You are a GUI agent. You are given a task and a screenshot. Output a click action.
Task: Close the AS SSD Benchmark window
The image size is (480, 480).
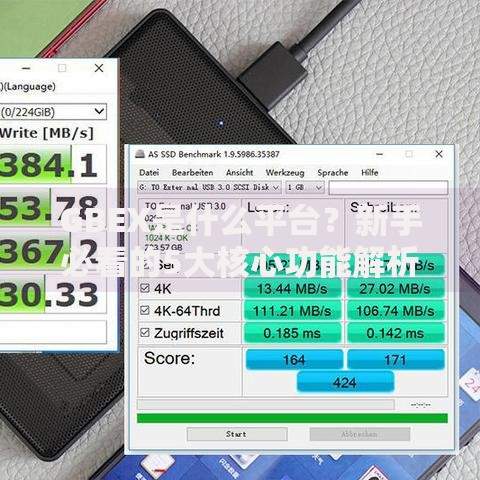[x=439, y=154]
